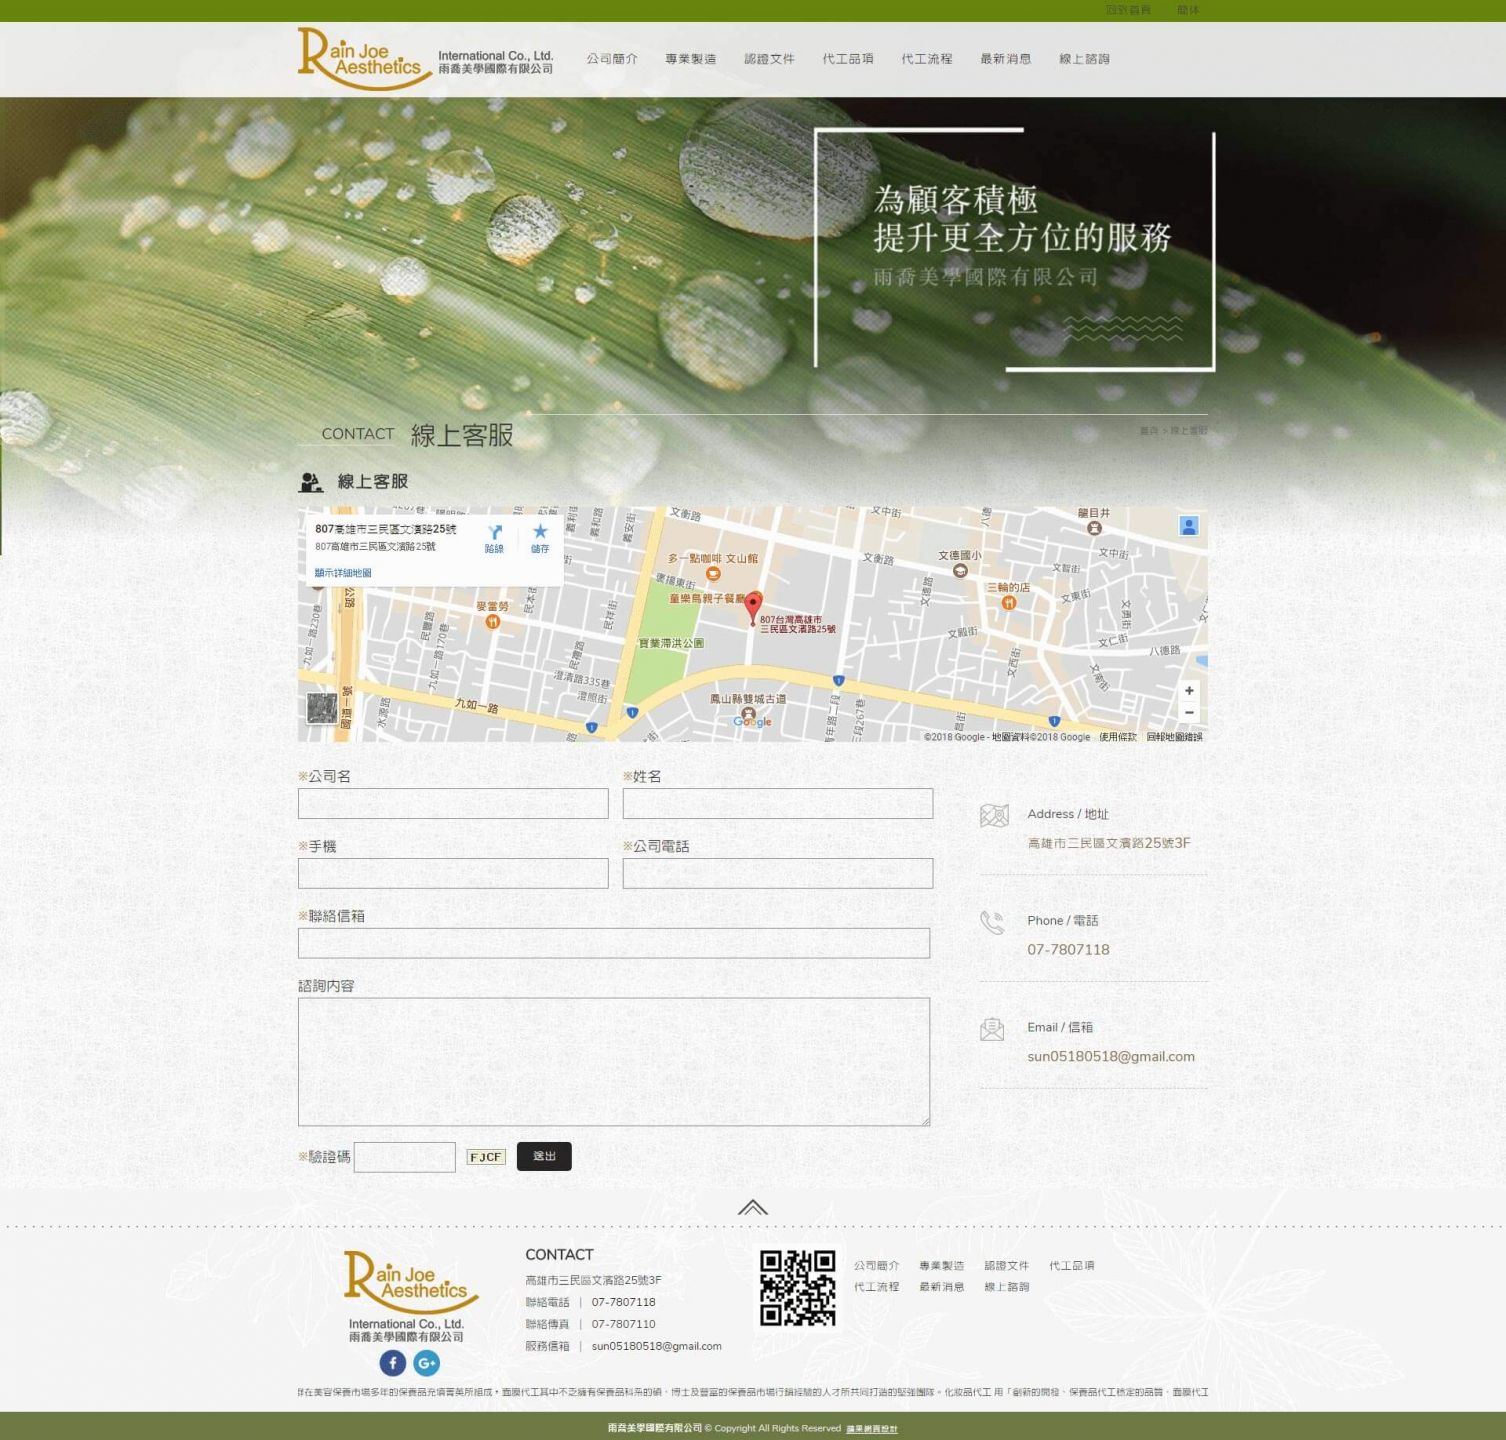Click the 公司名 input field

tap(453, 804)
